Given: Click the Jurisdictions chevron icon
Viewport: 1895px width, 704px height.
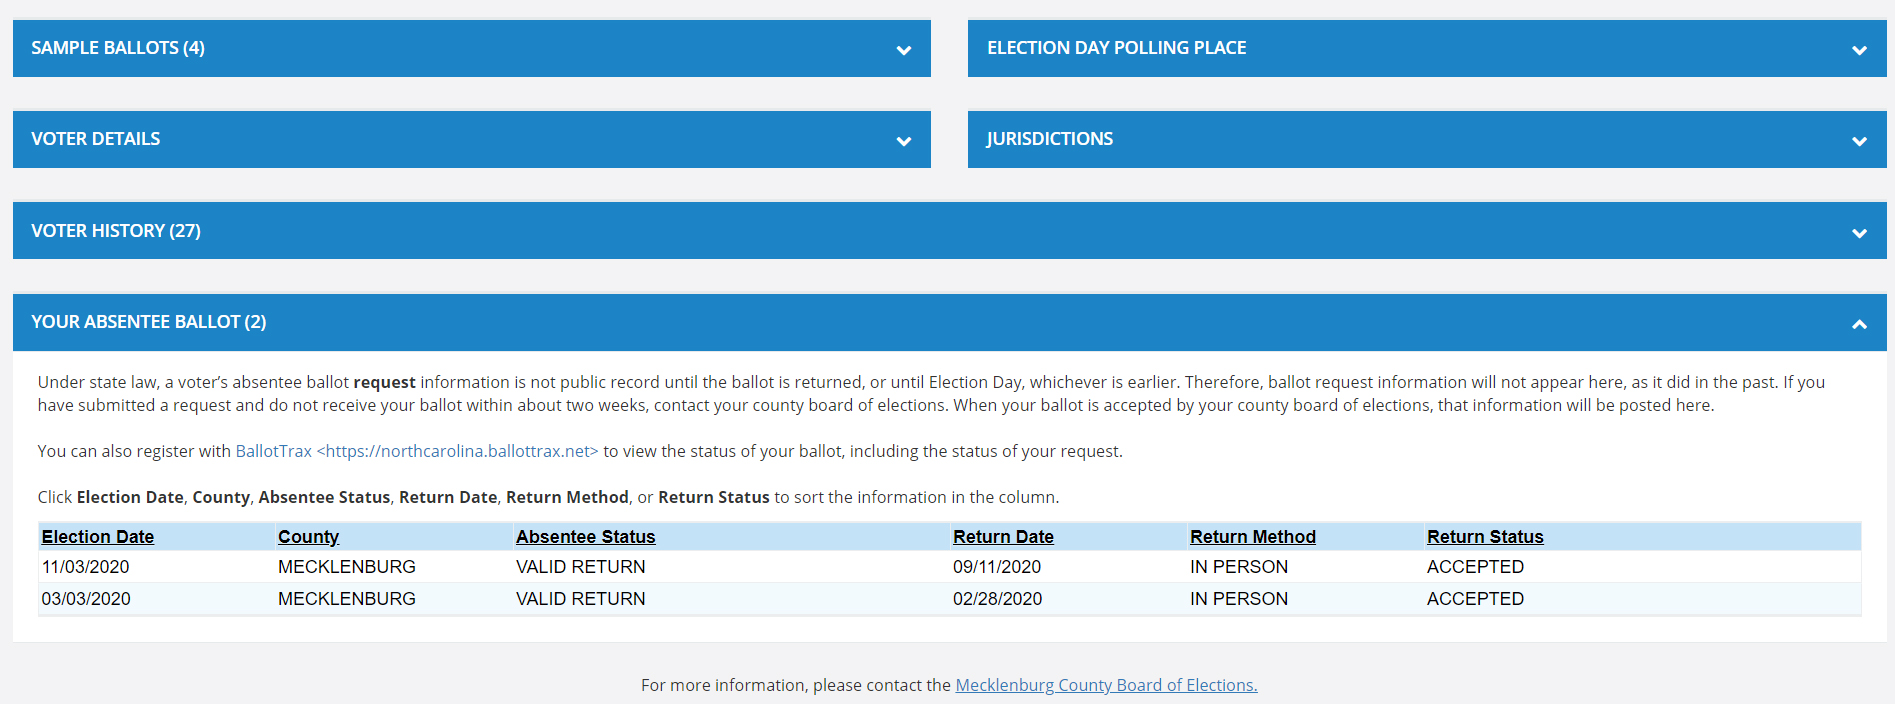Looking at the screenshot, I should click(1859, 141).
